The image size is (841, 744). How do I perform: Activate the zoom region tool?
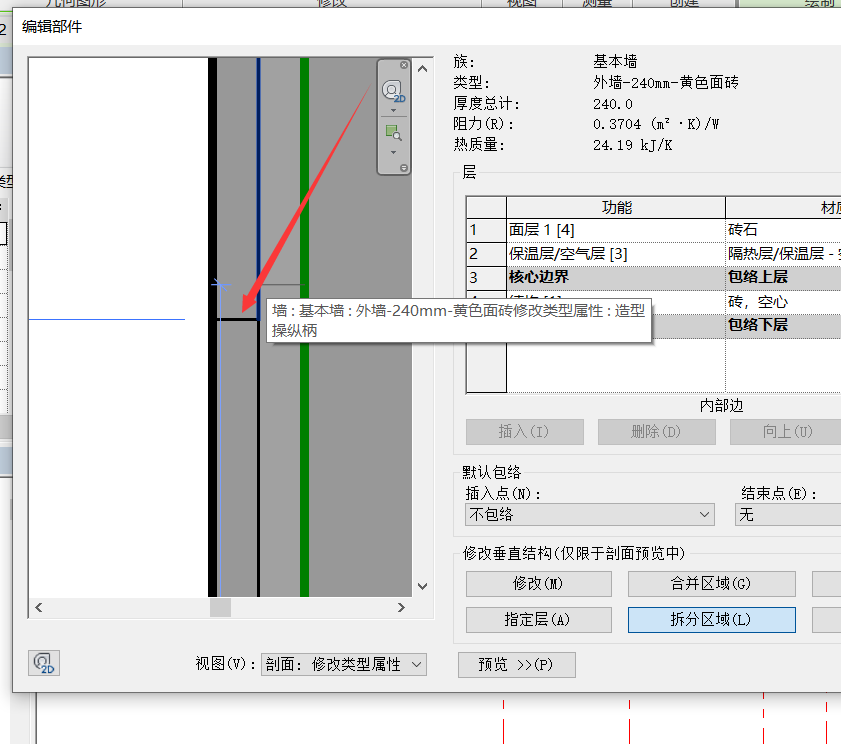pyautogui.click(x=393, y=132)
